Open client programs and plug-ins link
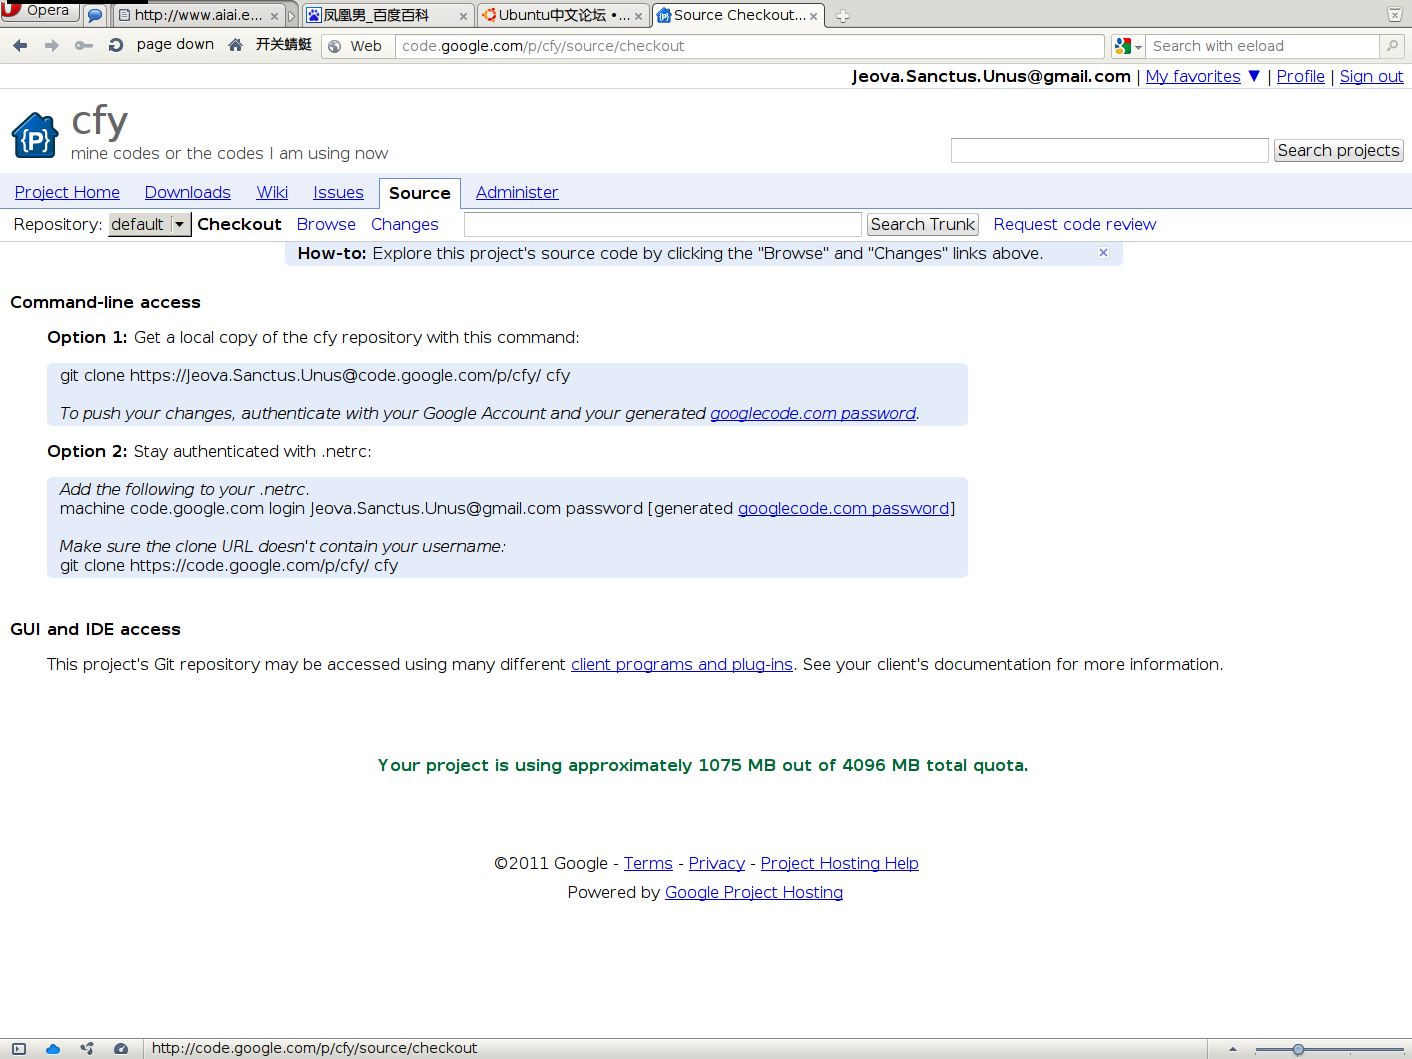Image resolution: width=1412 pixels, height=1059 pixels. [682, 665]
